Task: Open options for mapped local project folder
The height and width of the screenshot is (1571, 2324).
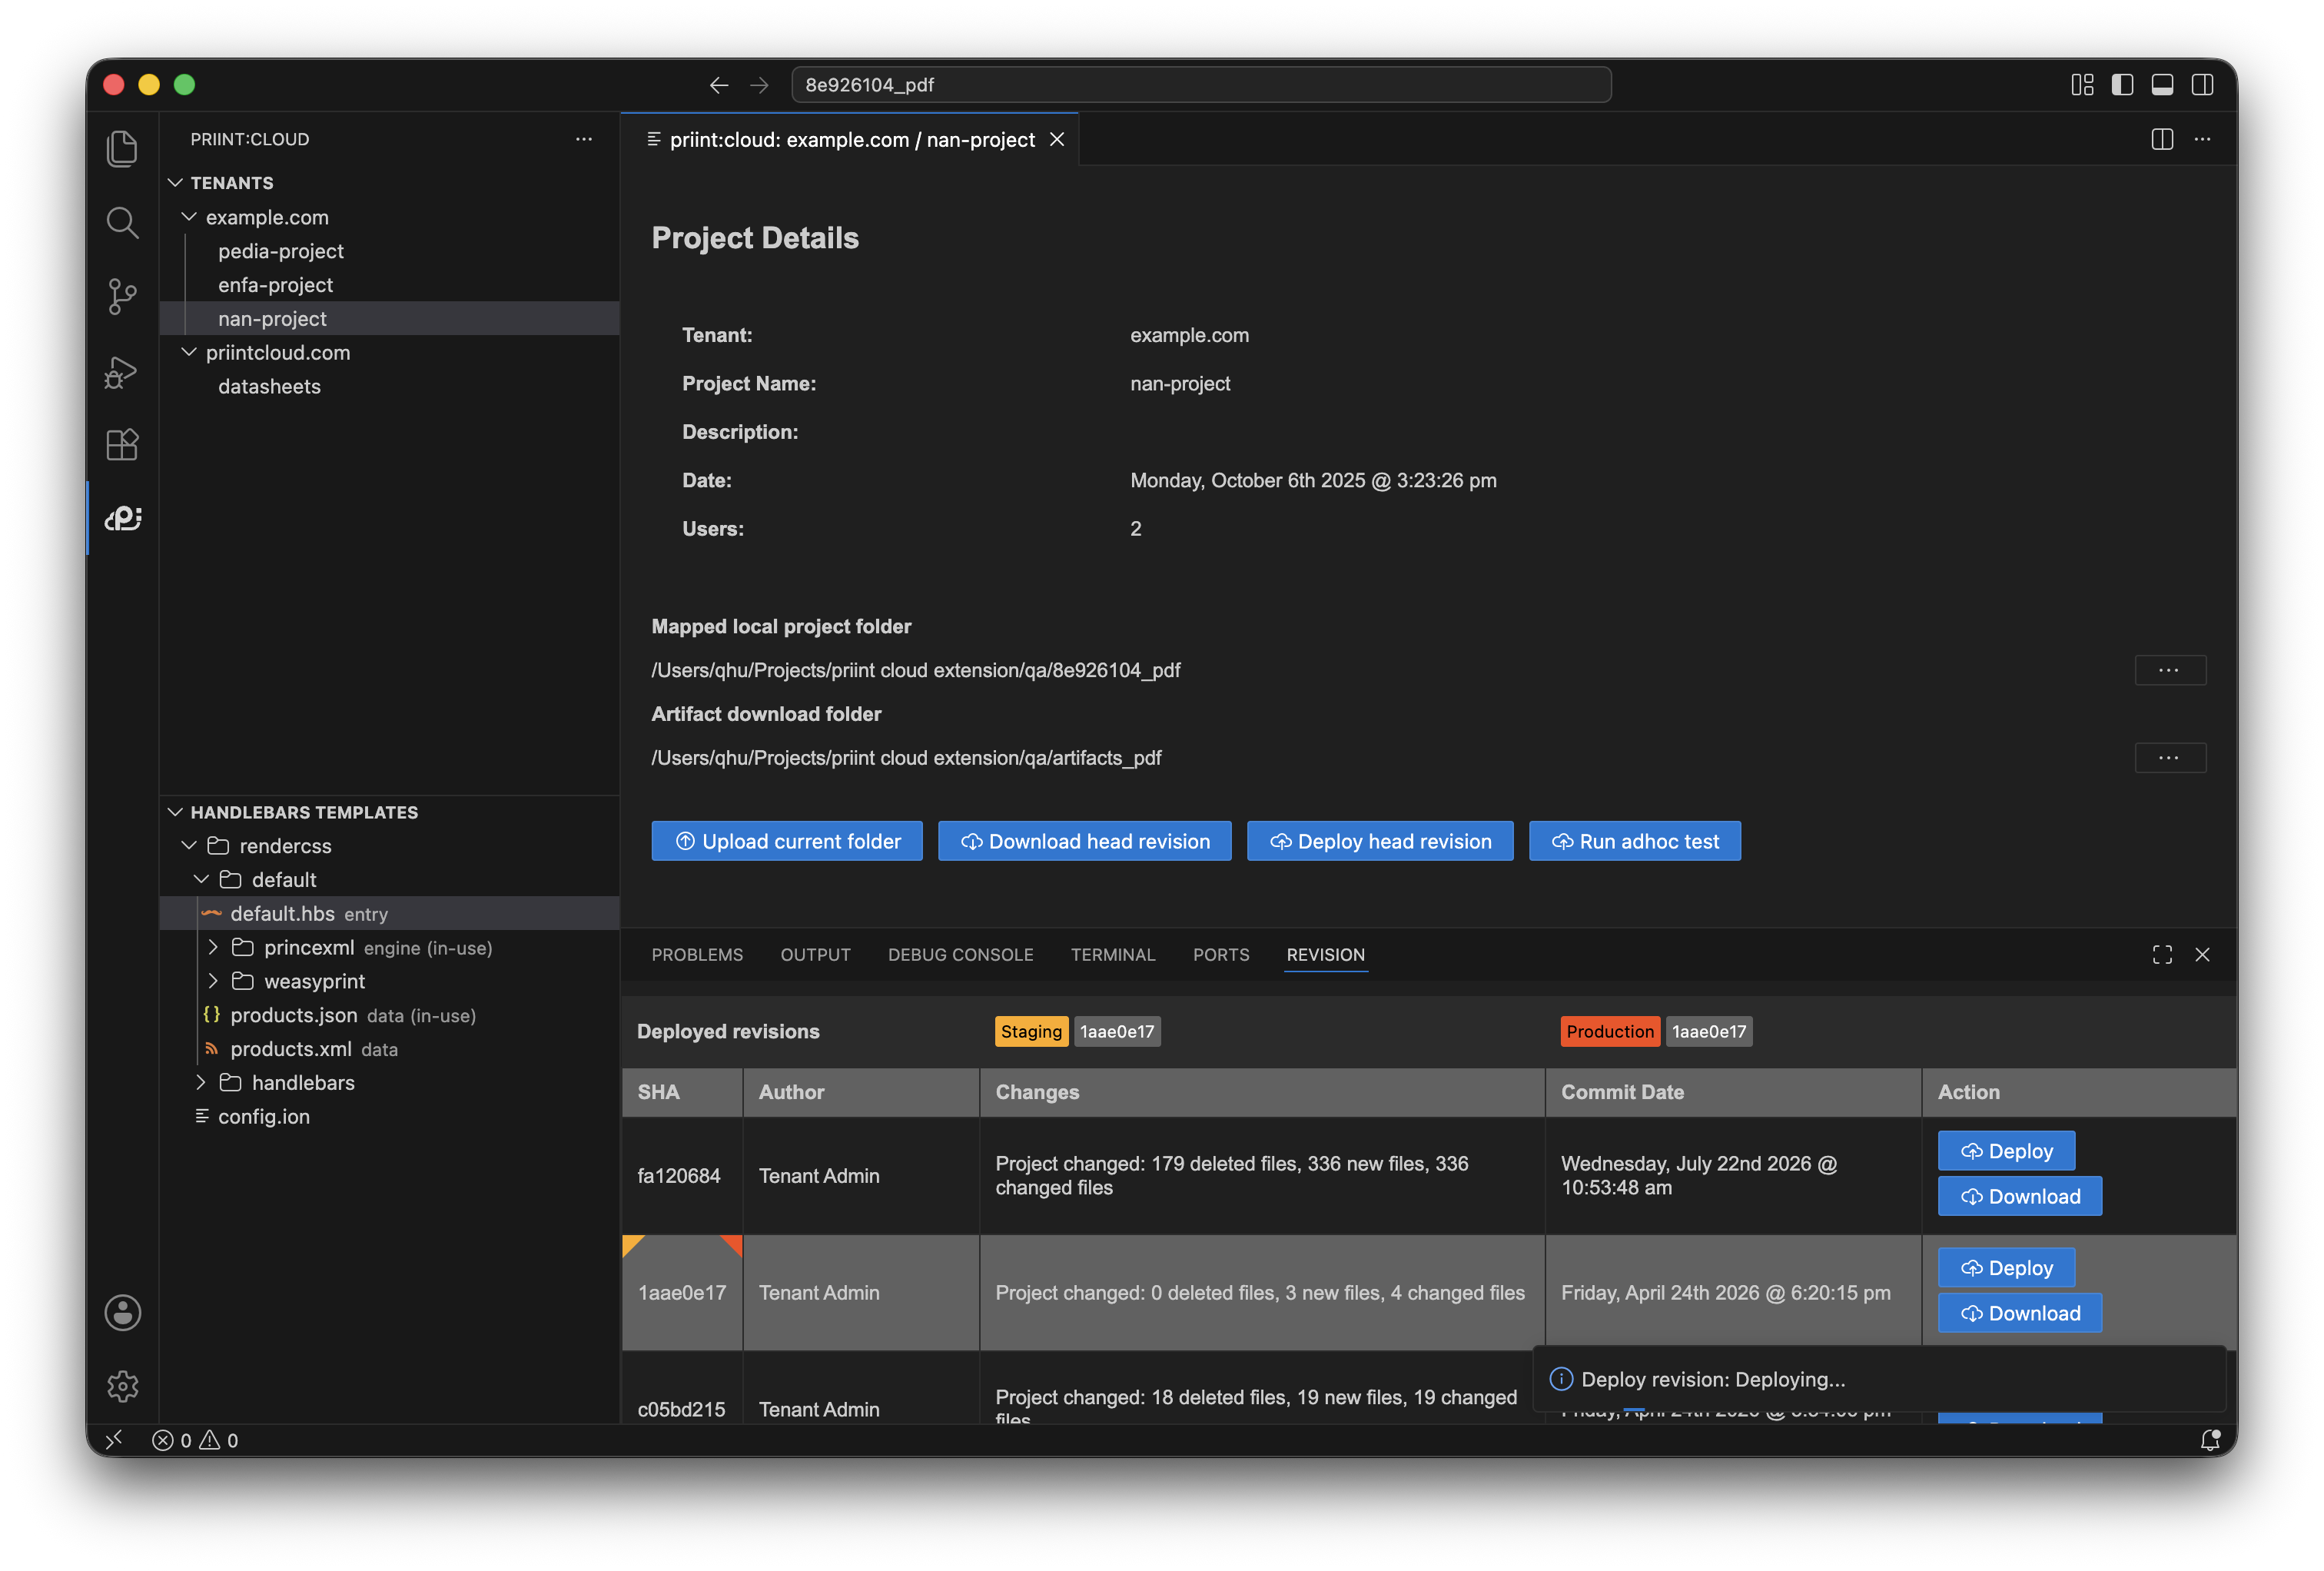Action: pyautogui.click(x=2170, y=670)
